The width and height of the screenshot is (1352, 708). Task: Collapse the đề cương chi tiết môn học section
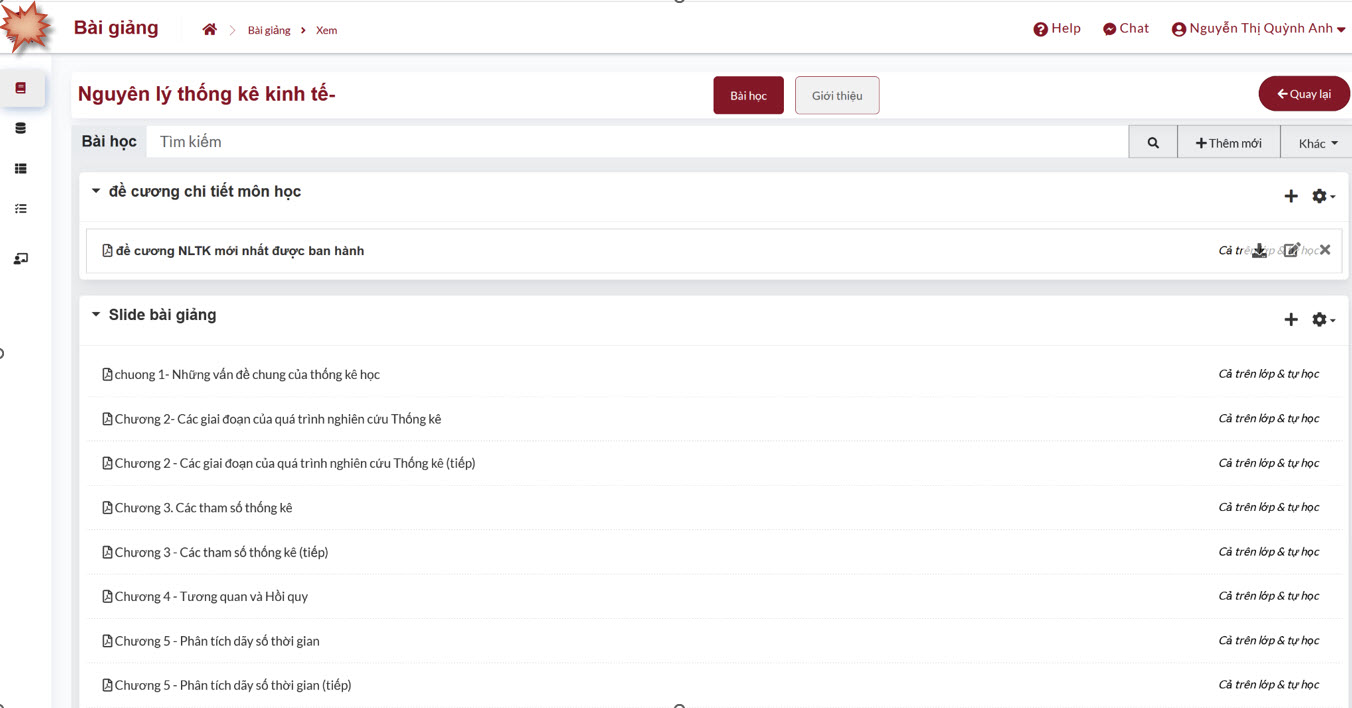click(x=96, y=191)
